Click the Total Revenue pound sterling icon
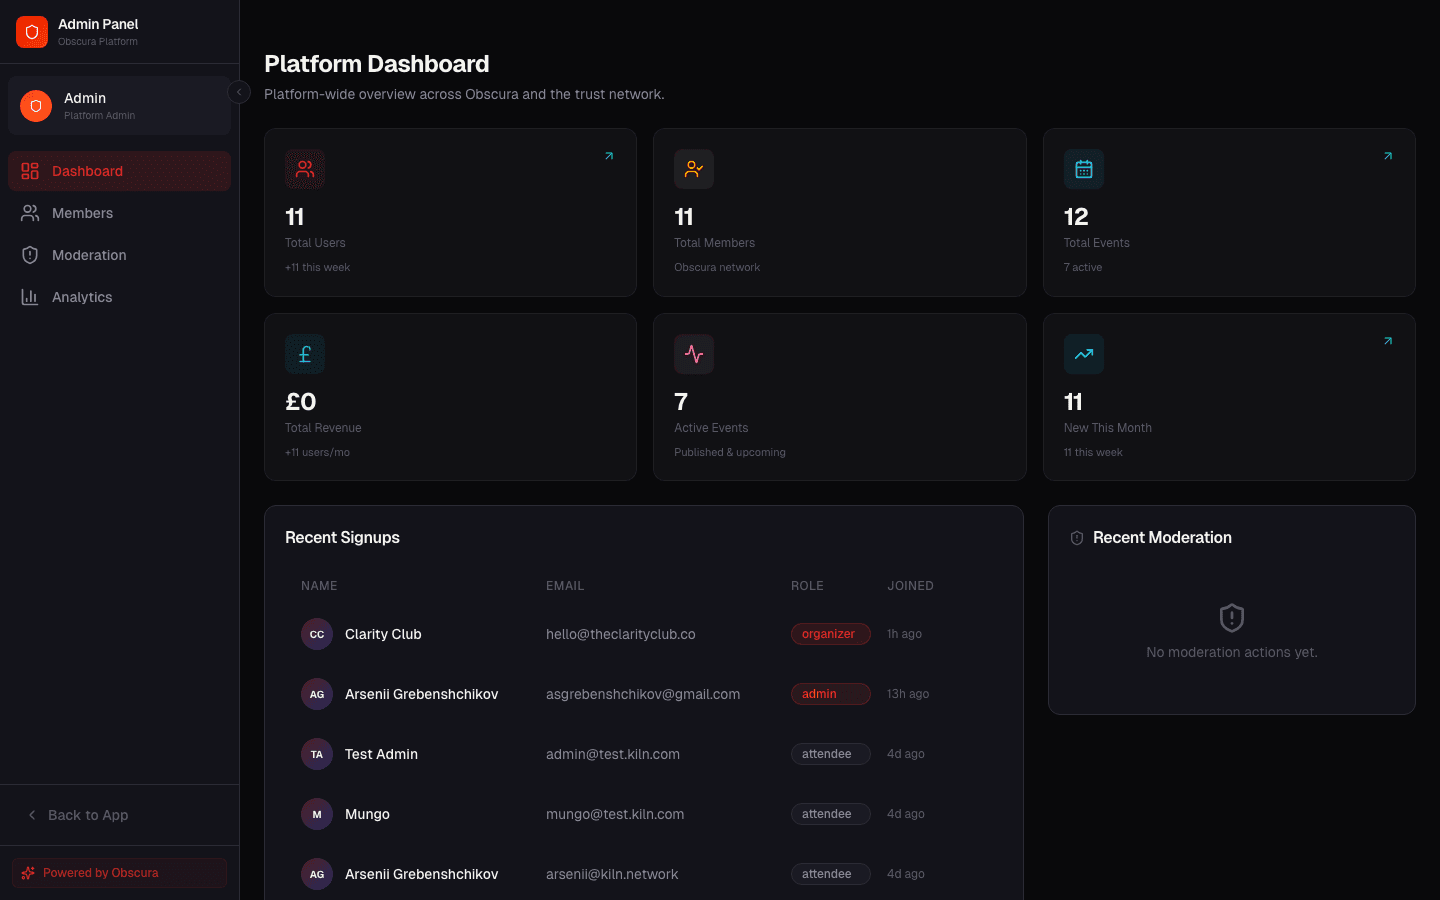 (304, 354)
